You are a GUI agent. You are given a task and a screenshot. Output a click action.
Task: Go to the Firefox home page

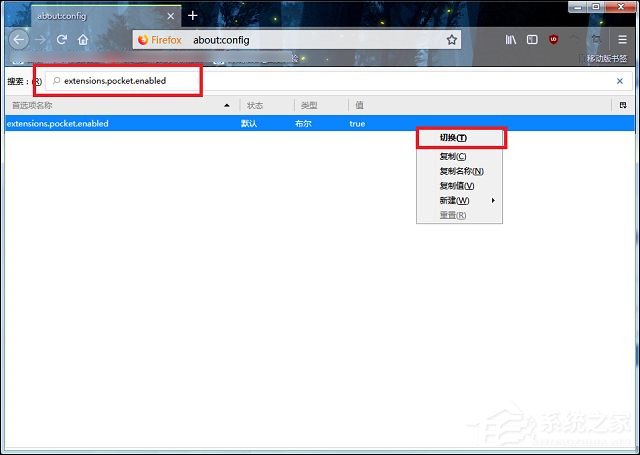tap(83, 40)
